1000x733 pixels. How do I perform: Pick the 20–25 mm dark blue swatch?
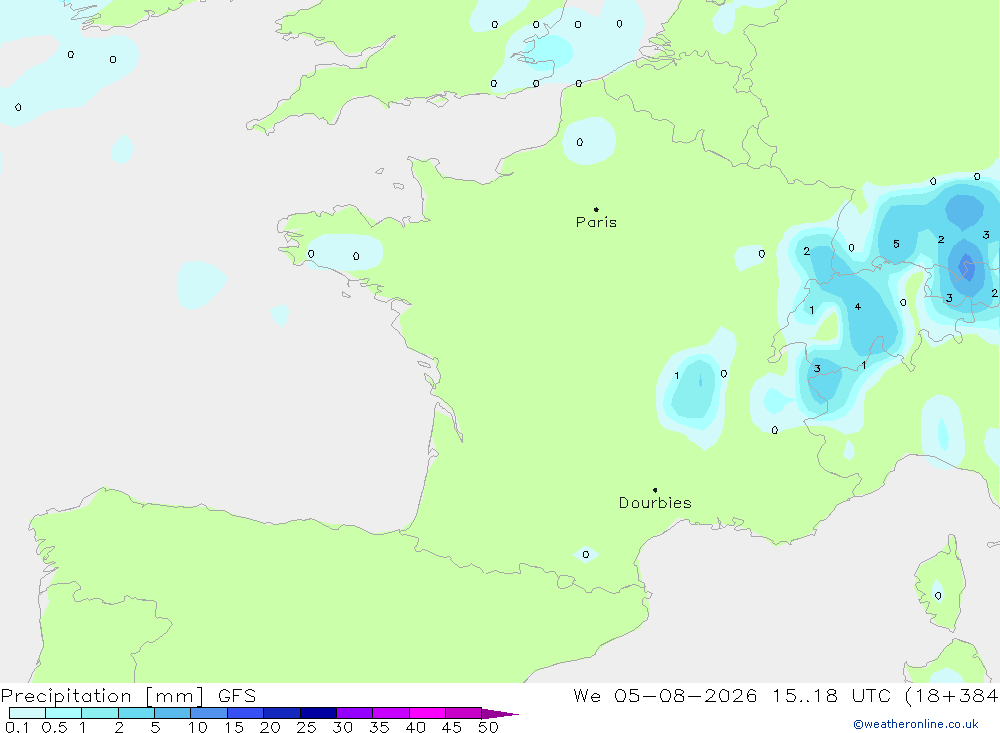pyautogui.click(x=282, y=713)
